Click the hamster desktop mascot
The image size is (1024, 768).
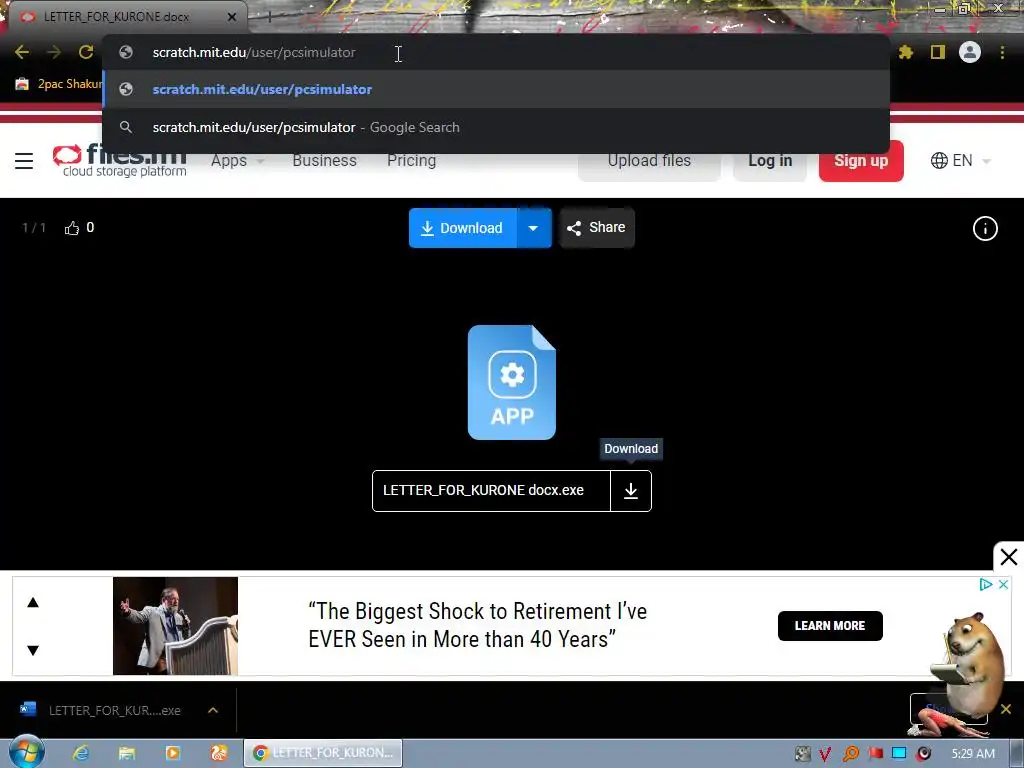click(968, 666)
